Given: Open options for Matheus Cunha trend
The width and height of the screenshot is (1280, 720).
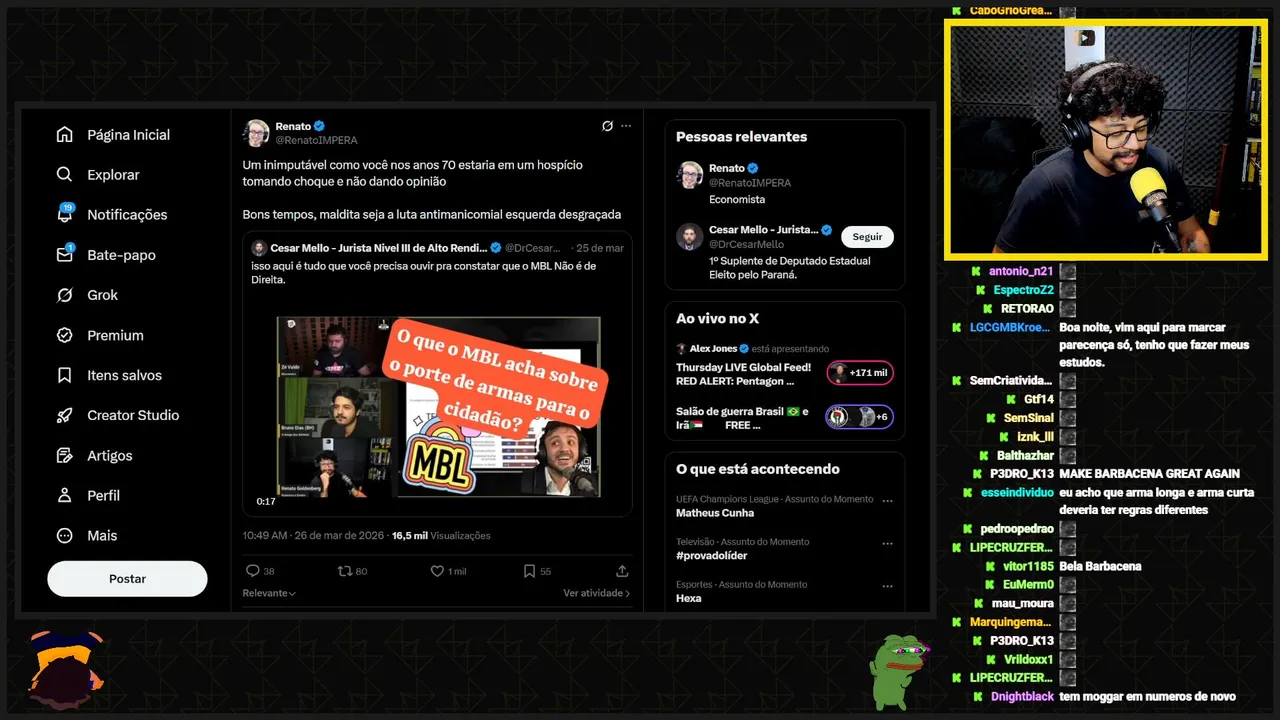Looking at the screenshot, I should [x=887, y=500].
